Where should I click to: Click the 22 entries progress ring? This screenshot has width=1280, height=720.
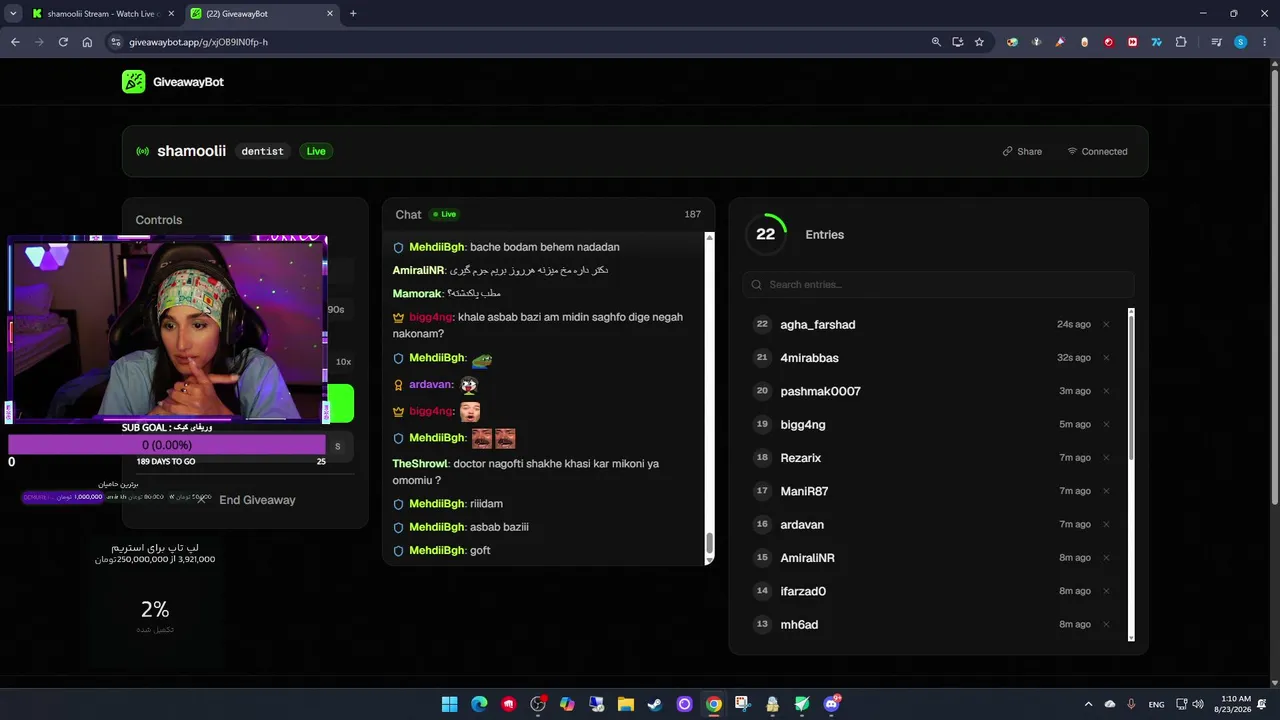[766, 234]
